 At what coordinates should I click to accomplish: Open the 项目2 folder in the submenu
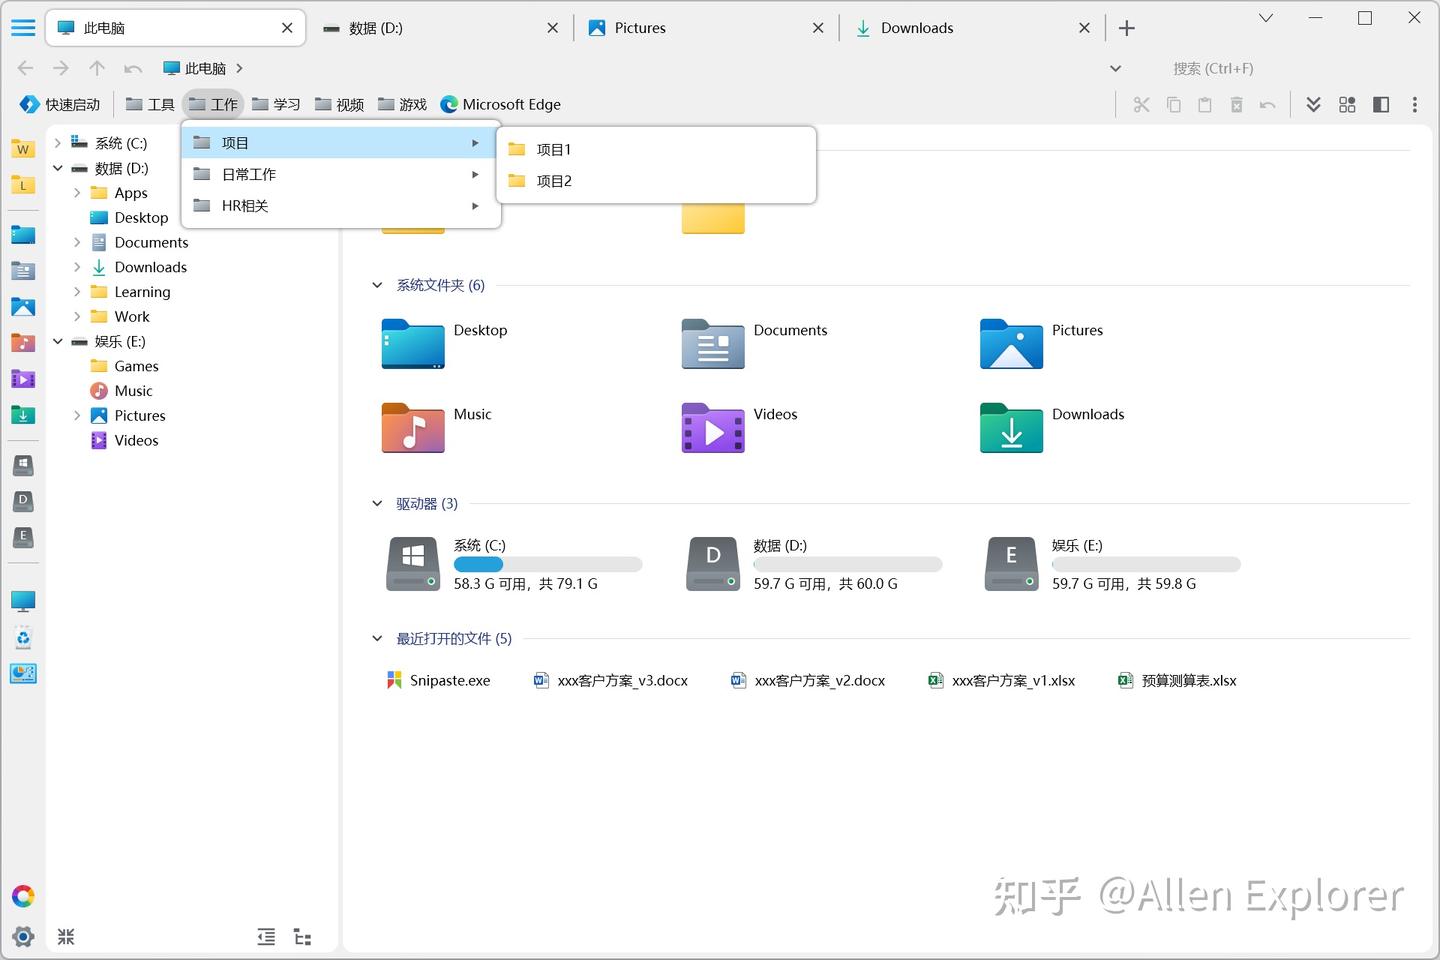point(553,181)
